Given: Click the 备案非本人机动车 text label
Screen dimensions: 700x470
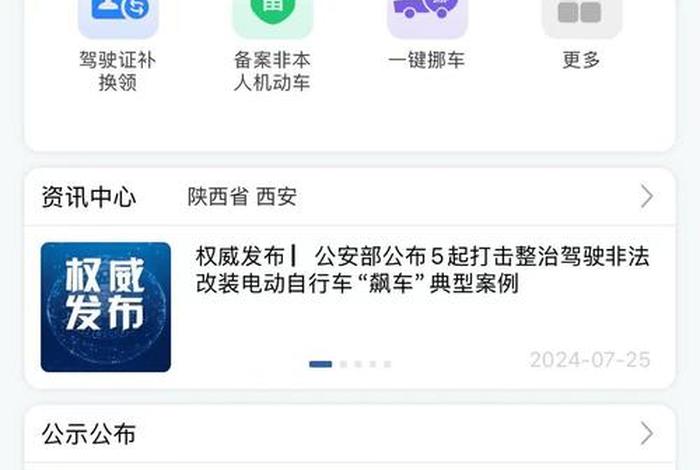Looking at the screenshot, I should click(x=272, y=71).
